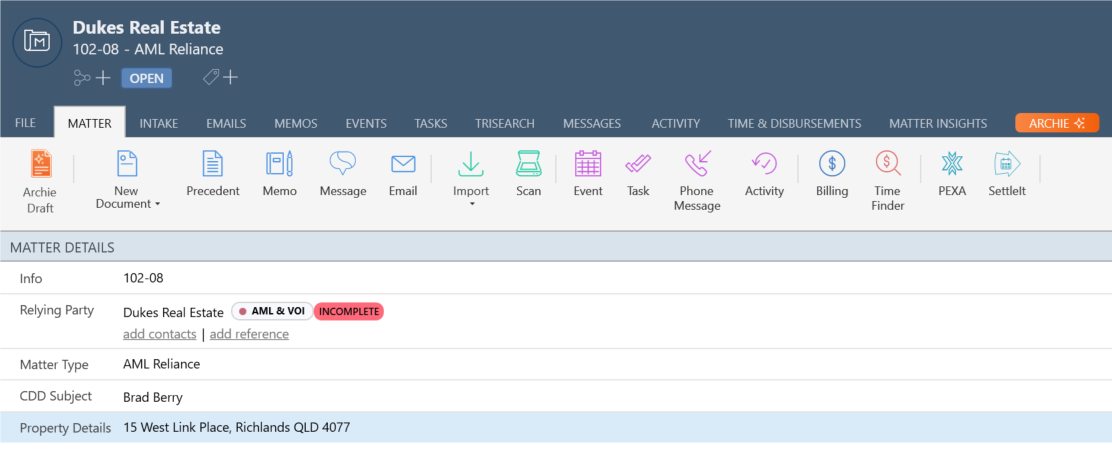Open MATTER INSIGHTS tab
The width and height of the screenshot is (1112, 456).
click(x=938, y=123)
